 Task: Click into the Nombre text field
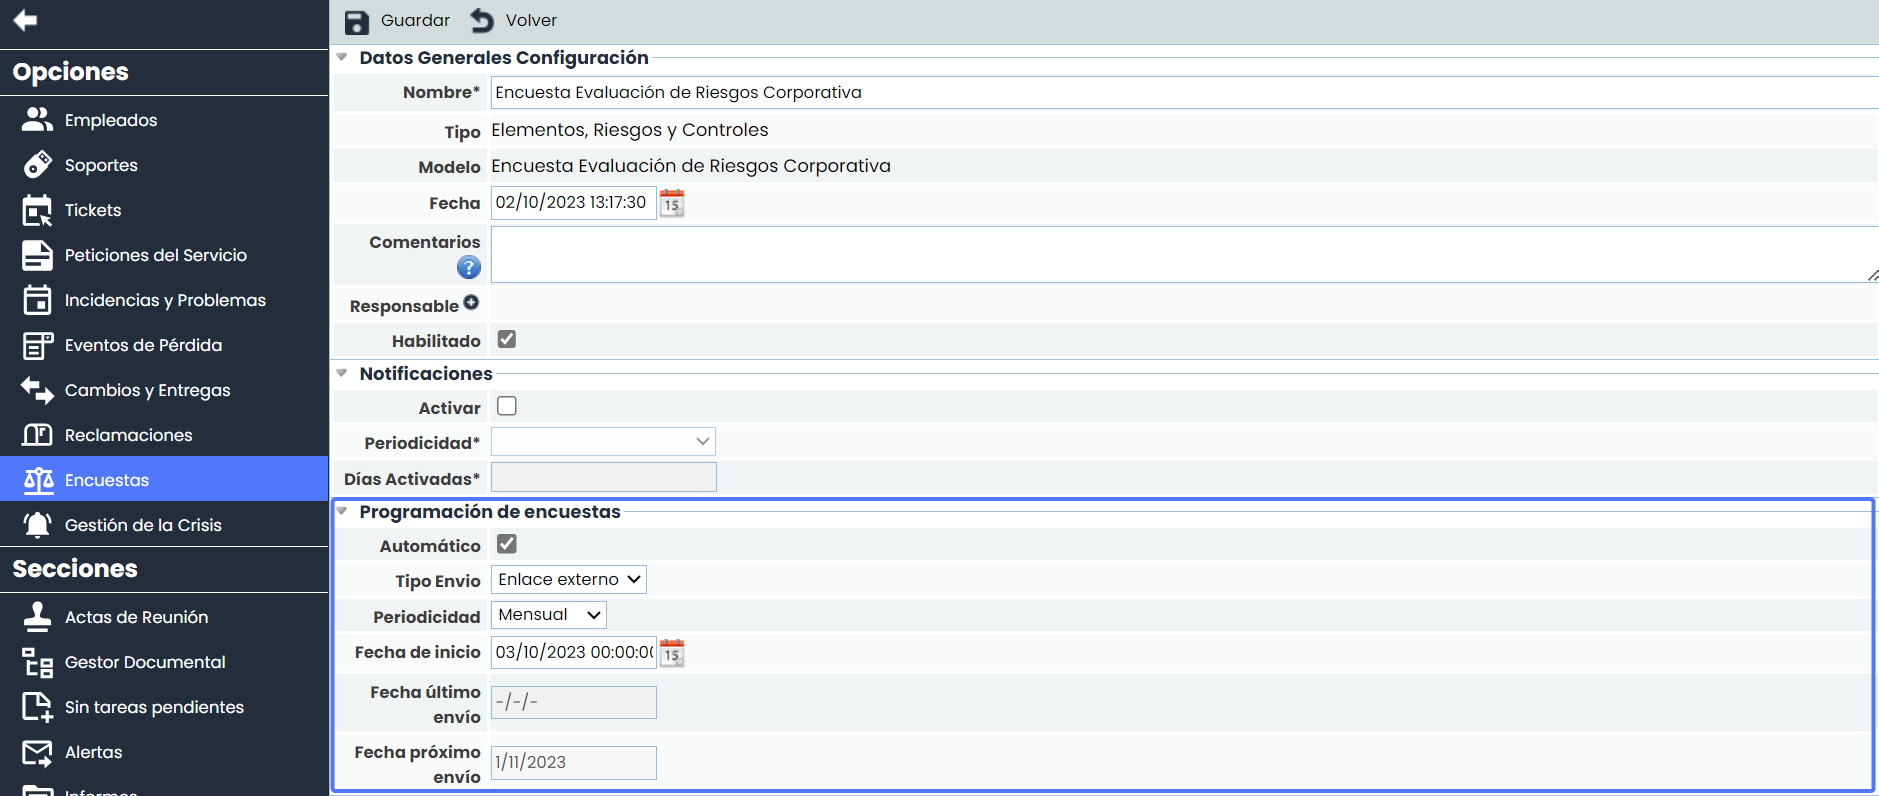coord(1180,93)
